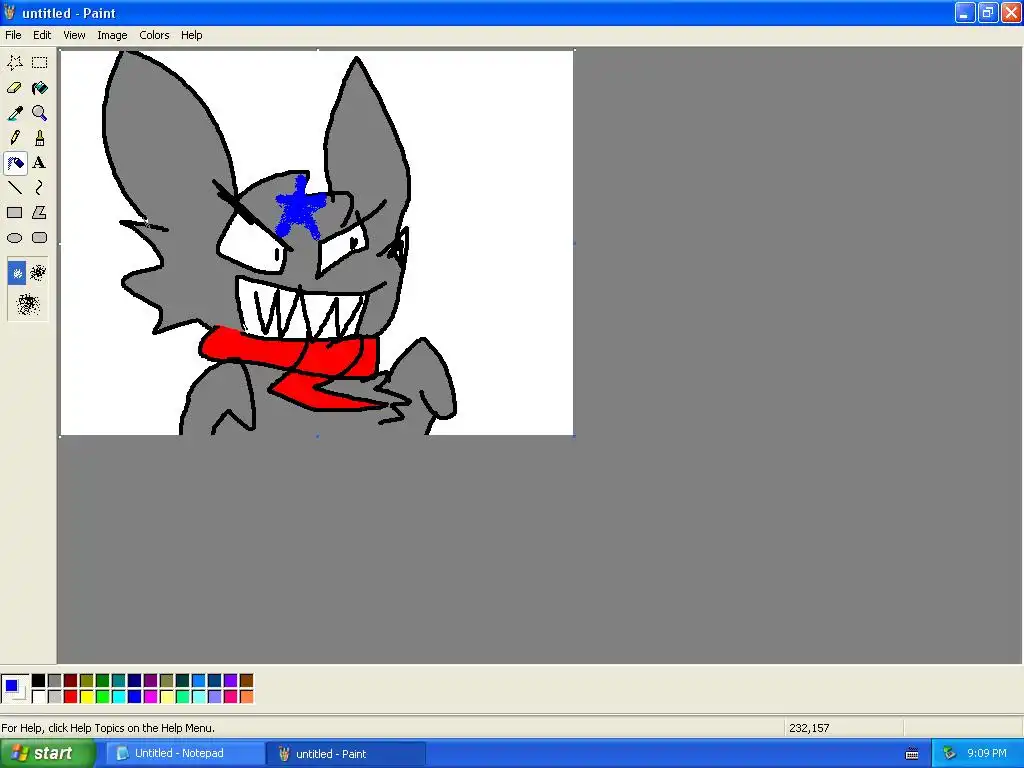This screenshot has height=768, width=1024.
Task: Select the Text tool (letter A)
Action: [40, 163]
